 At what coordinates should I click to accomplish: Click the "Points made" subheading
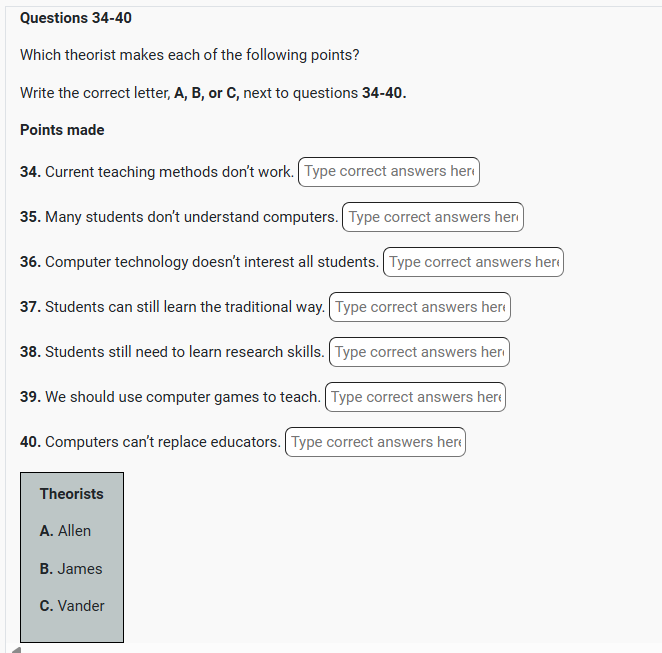pyautogui.click(x=62, y=130)
